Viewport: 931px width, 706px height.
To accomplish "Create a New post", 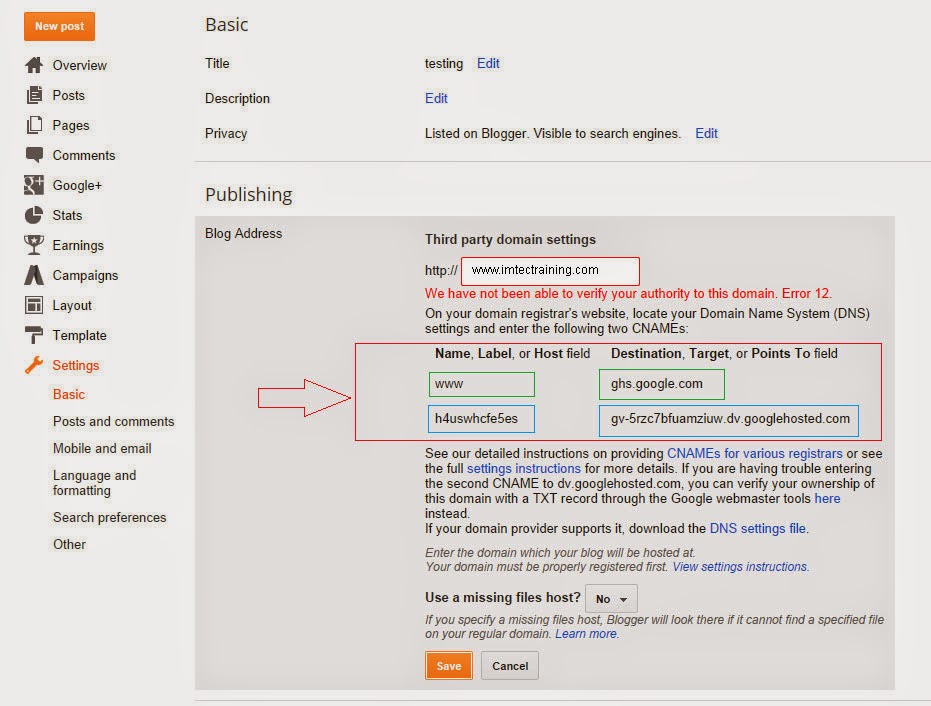I will 59,26.
